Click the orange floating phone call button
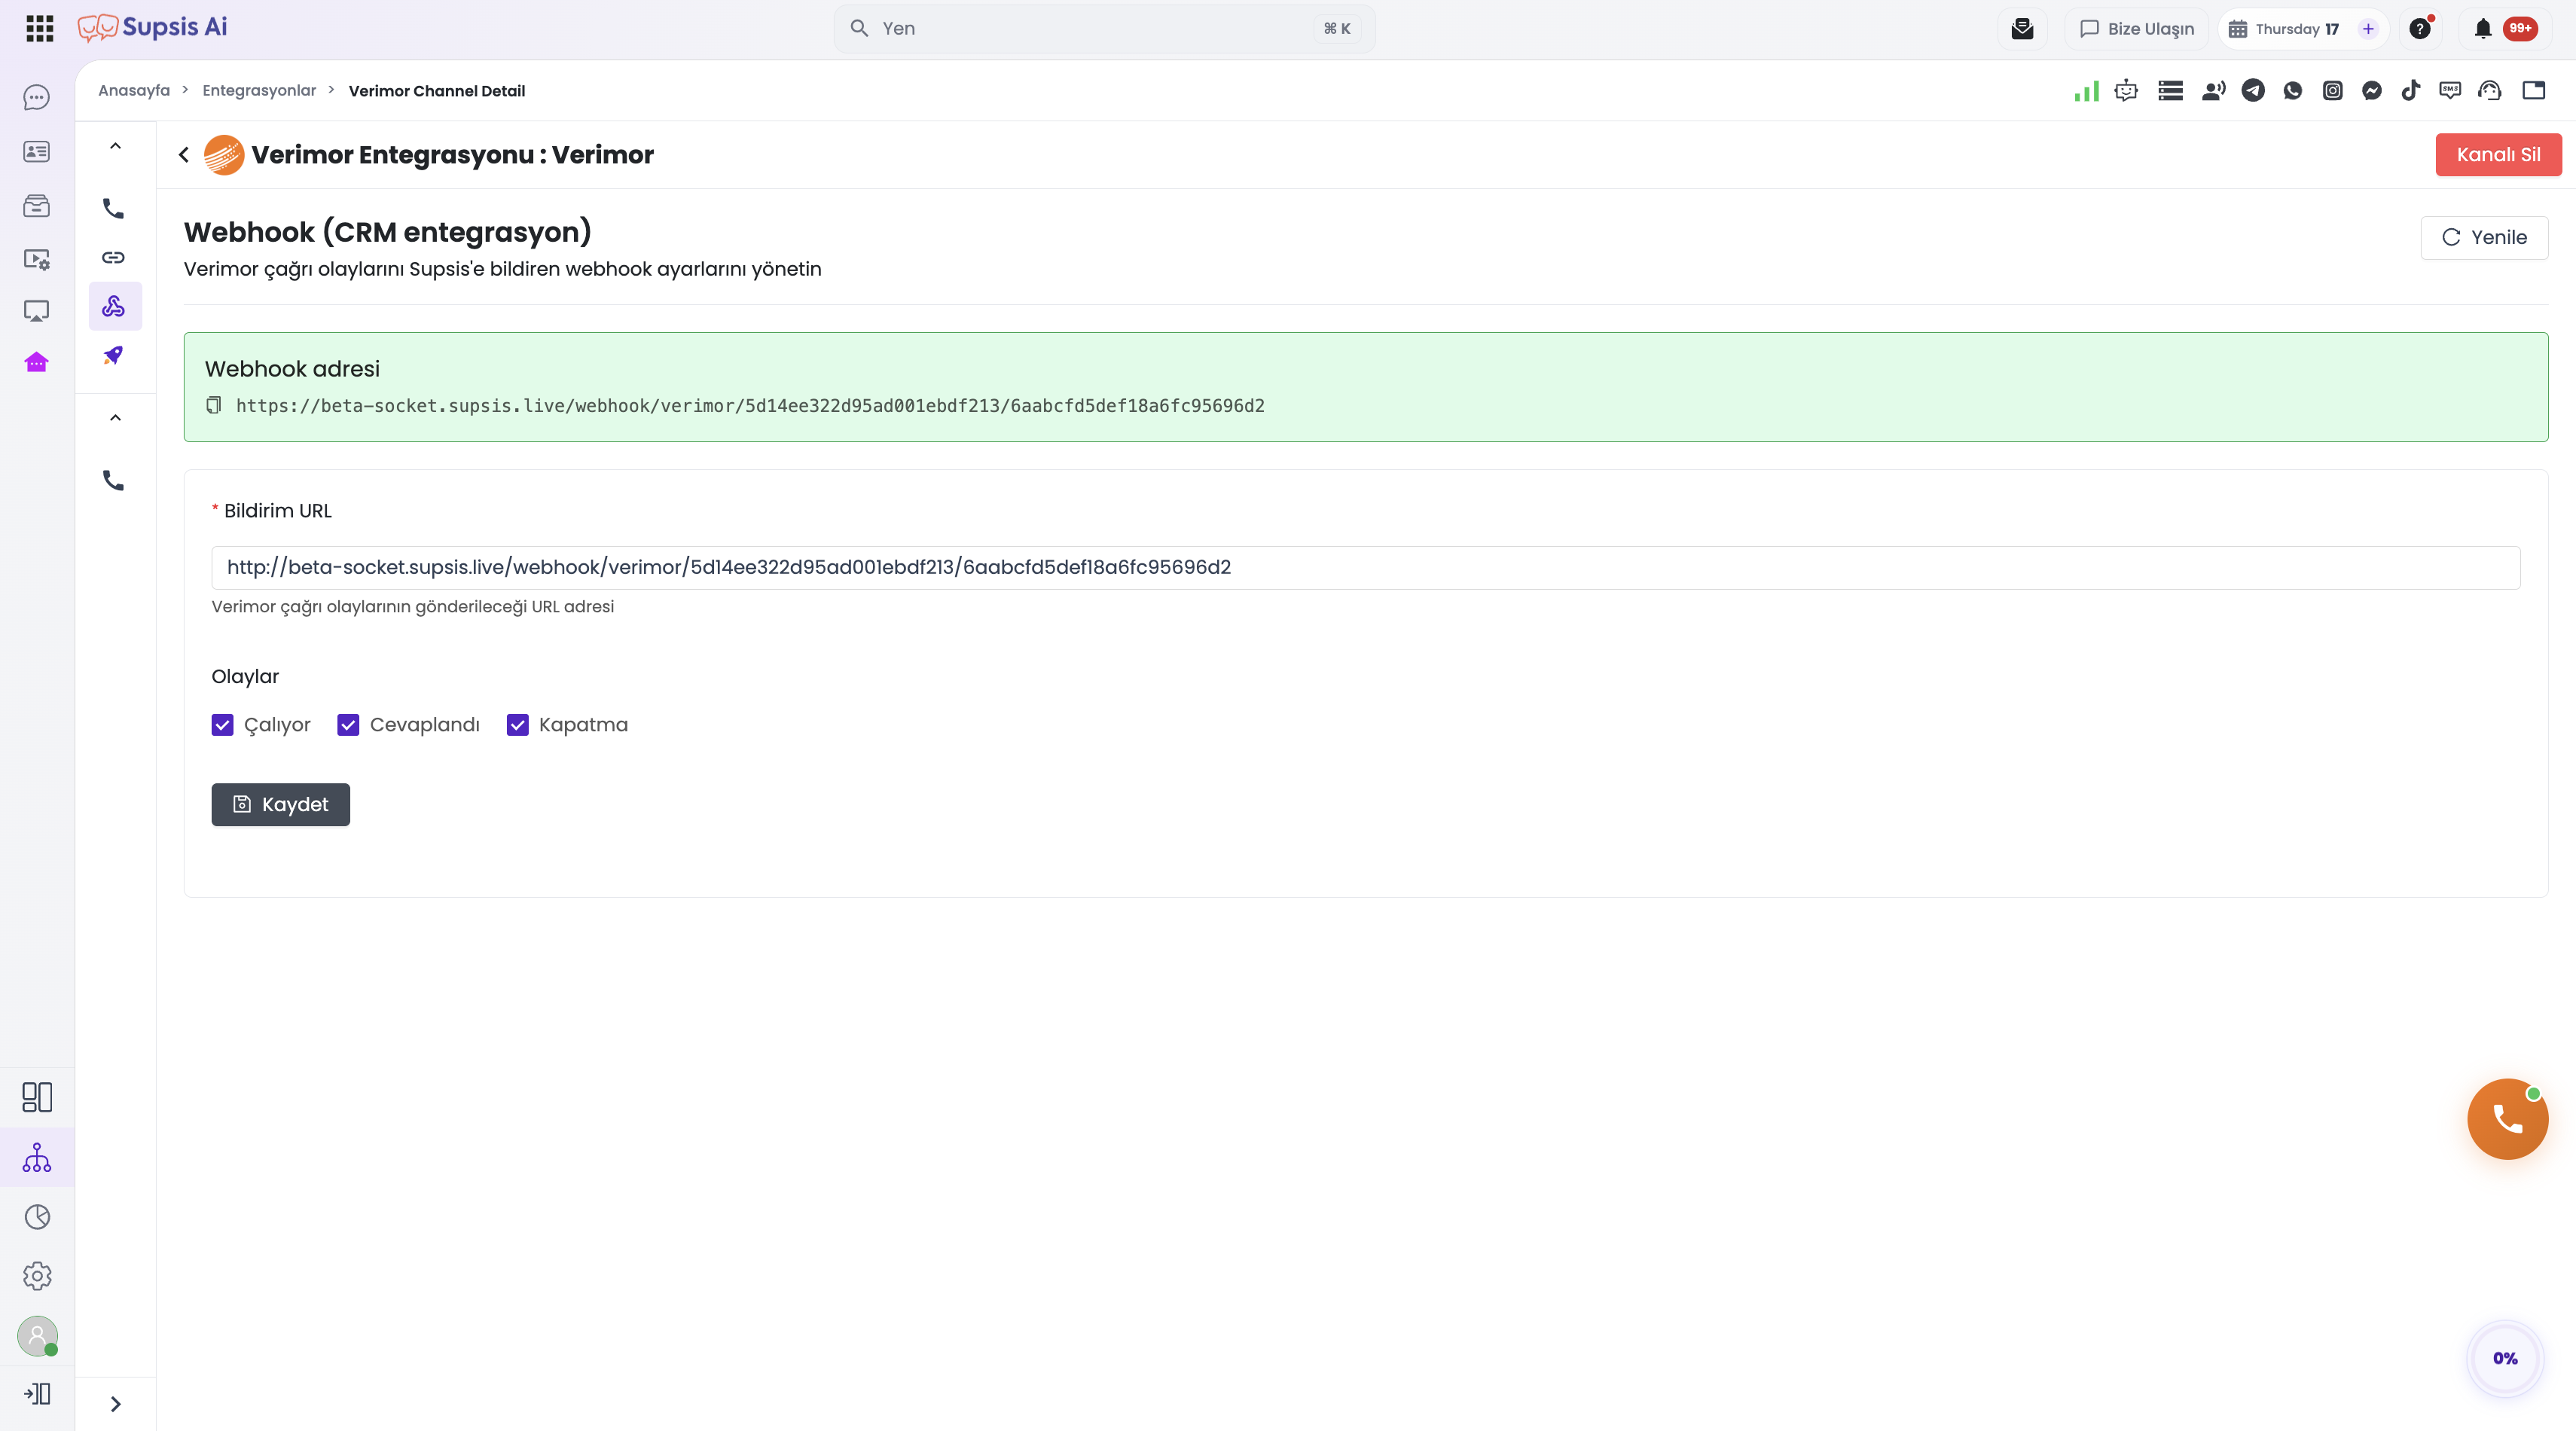2576x1431 pixels. [2507, 1119]
